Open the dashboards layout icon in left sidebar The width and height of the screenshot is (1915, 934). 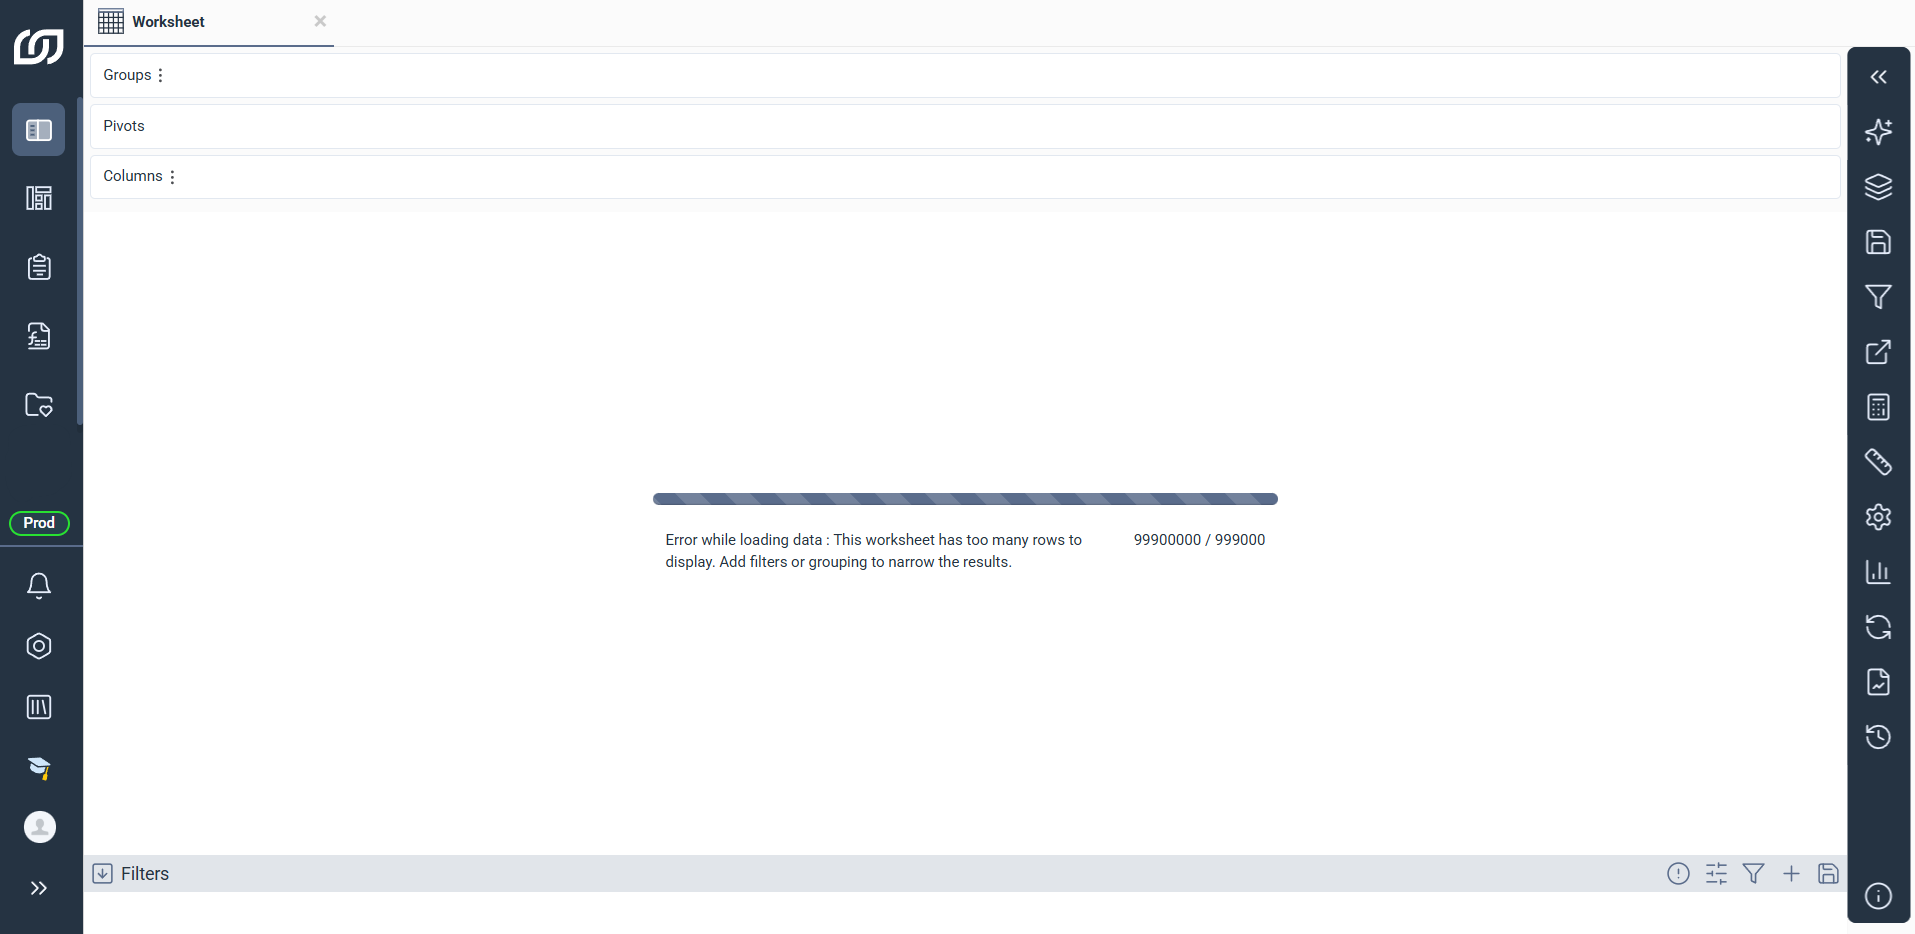[39, 198]
